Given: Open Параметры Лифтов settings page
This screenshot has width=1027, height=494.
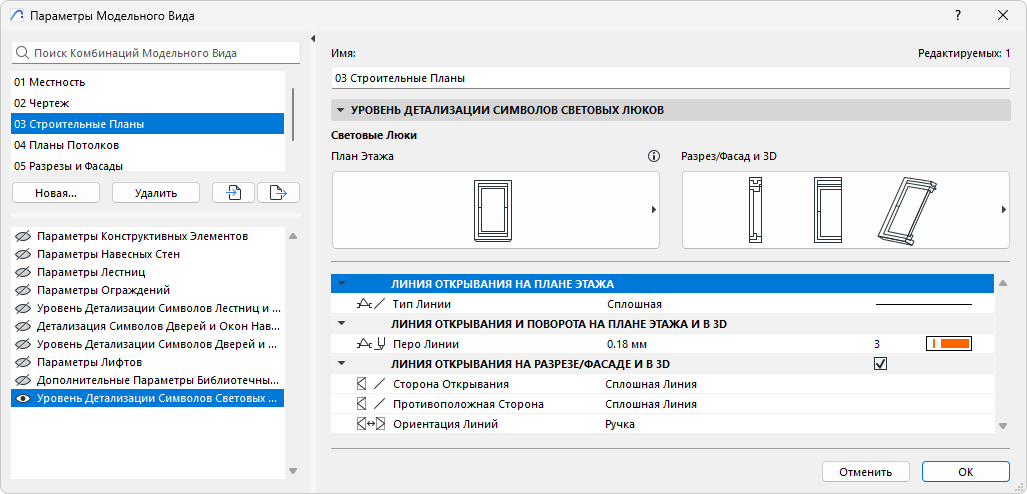Looking at the screenshot, I should pyautogui.click(x=90, y=362).
